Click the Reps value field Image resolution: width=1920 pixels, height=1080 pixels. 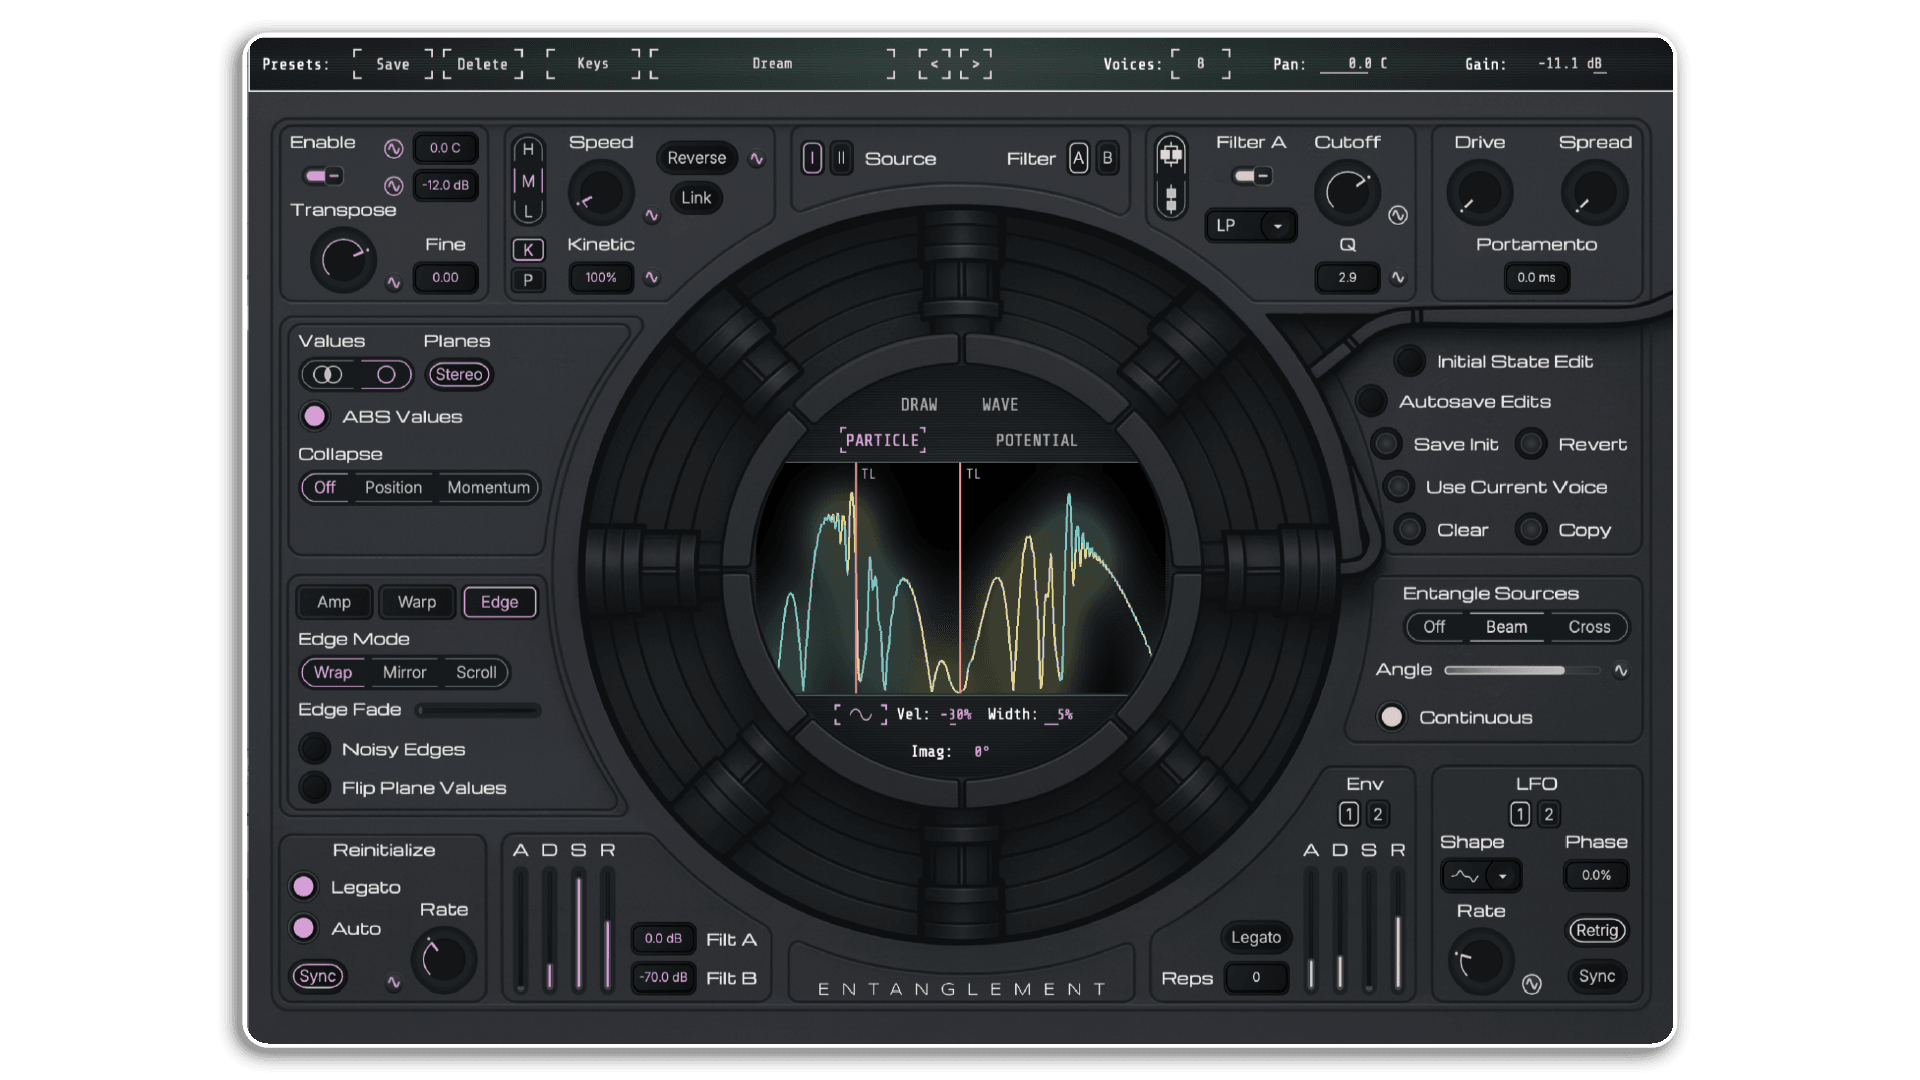1256,978
